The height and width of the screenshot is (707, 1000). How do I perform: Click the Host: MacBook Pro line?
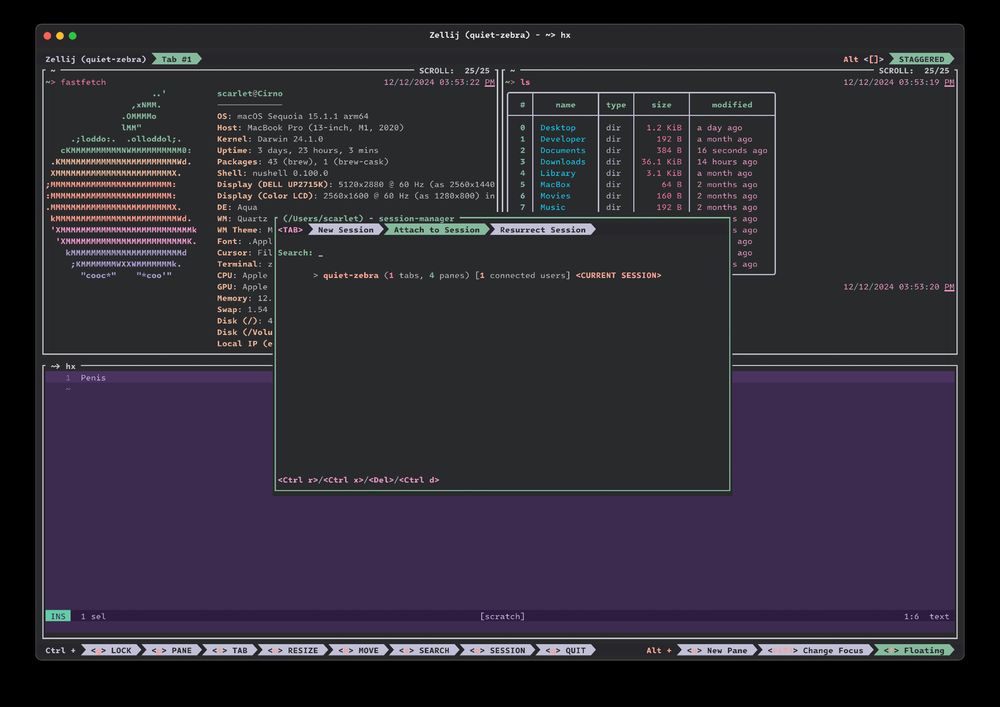pyautogui.click(x=310, y=128)
